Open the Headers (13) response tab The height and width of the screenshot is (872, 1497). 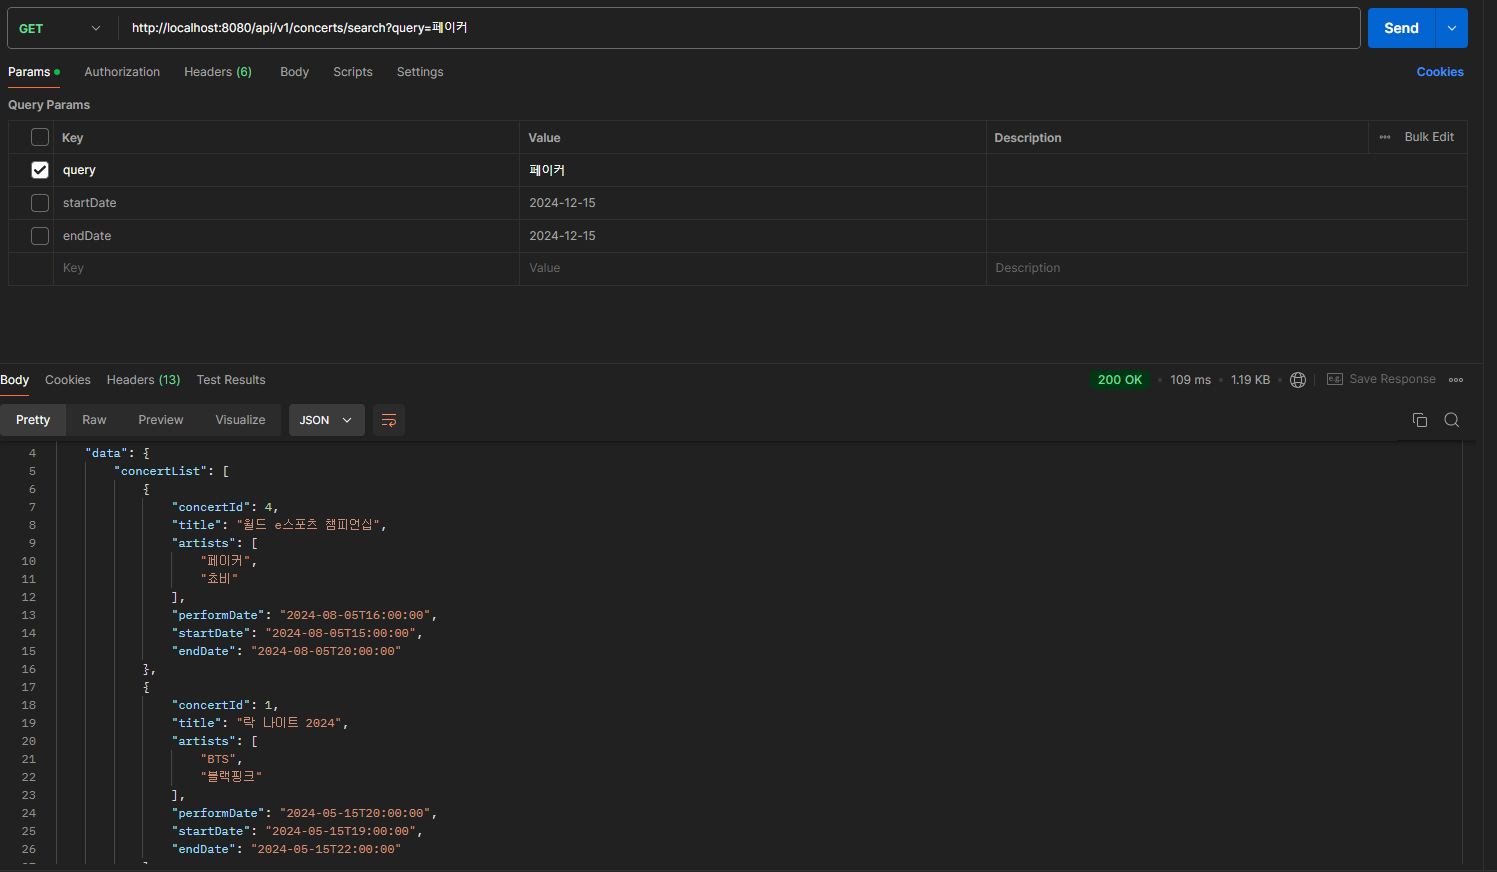tap(143, 379)
